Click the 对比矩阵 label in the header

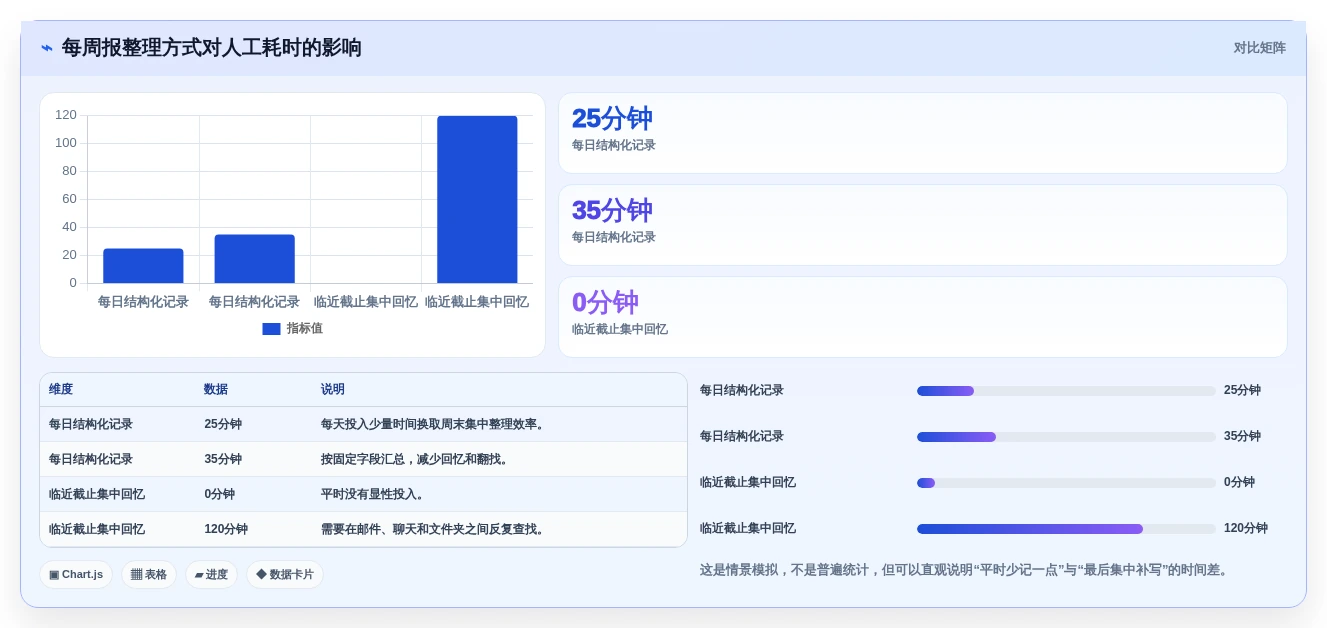coord(1259,48)
